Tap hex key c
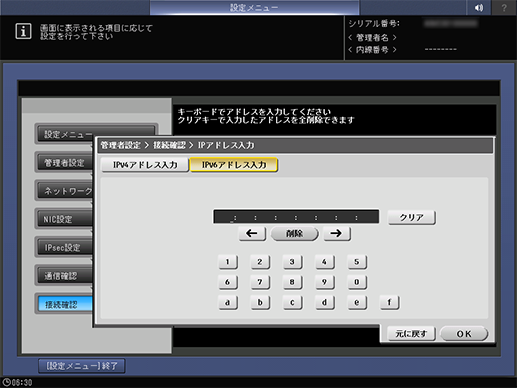 [292, 303]
